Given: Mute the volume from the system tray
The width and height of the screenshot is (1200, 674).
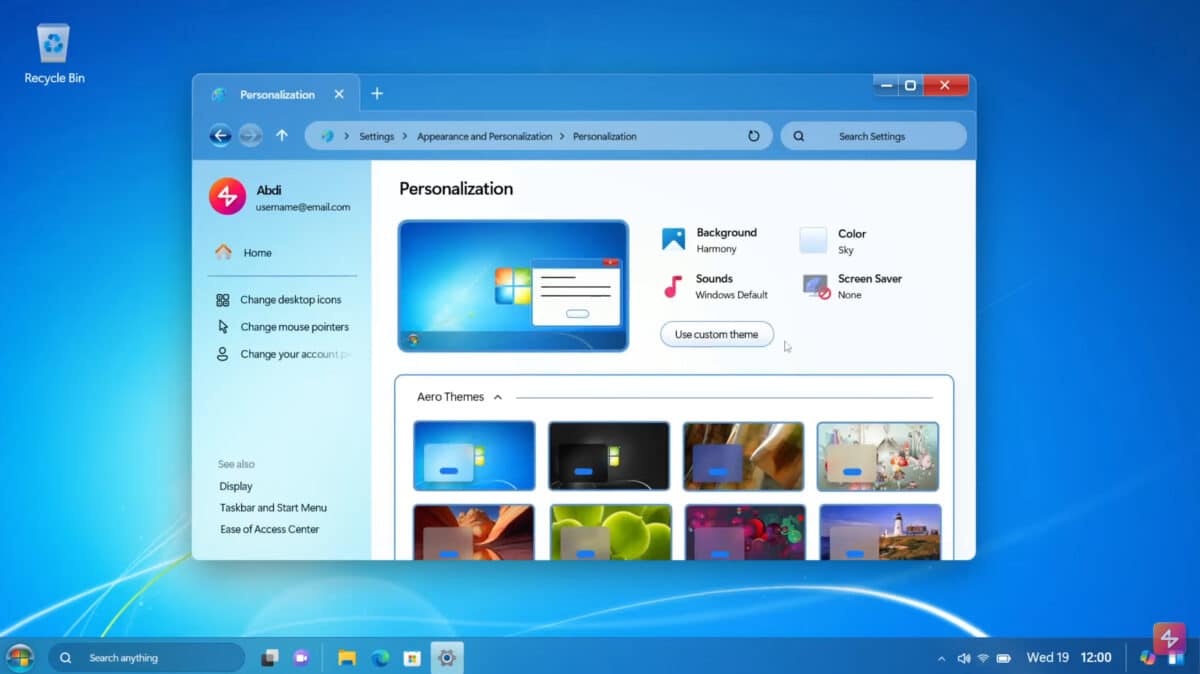Looking at the screenshot, I should click(x=962, y=657).
